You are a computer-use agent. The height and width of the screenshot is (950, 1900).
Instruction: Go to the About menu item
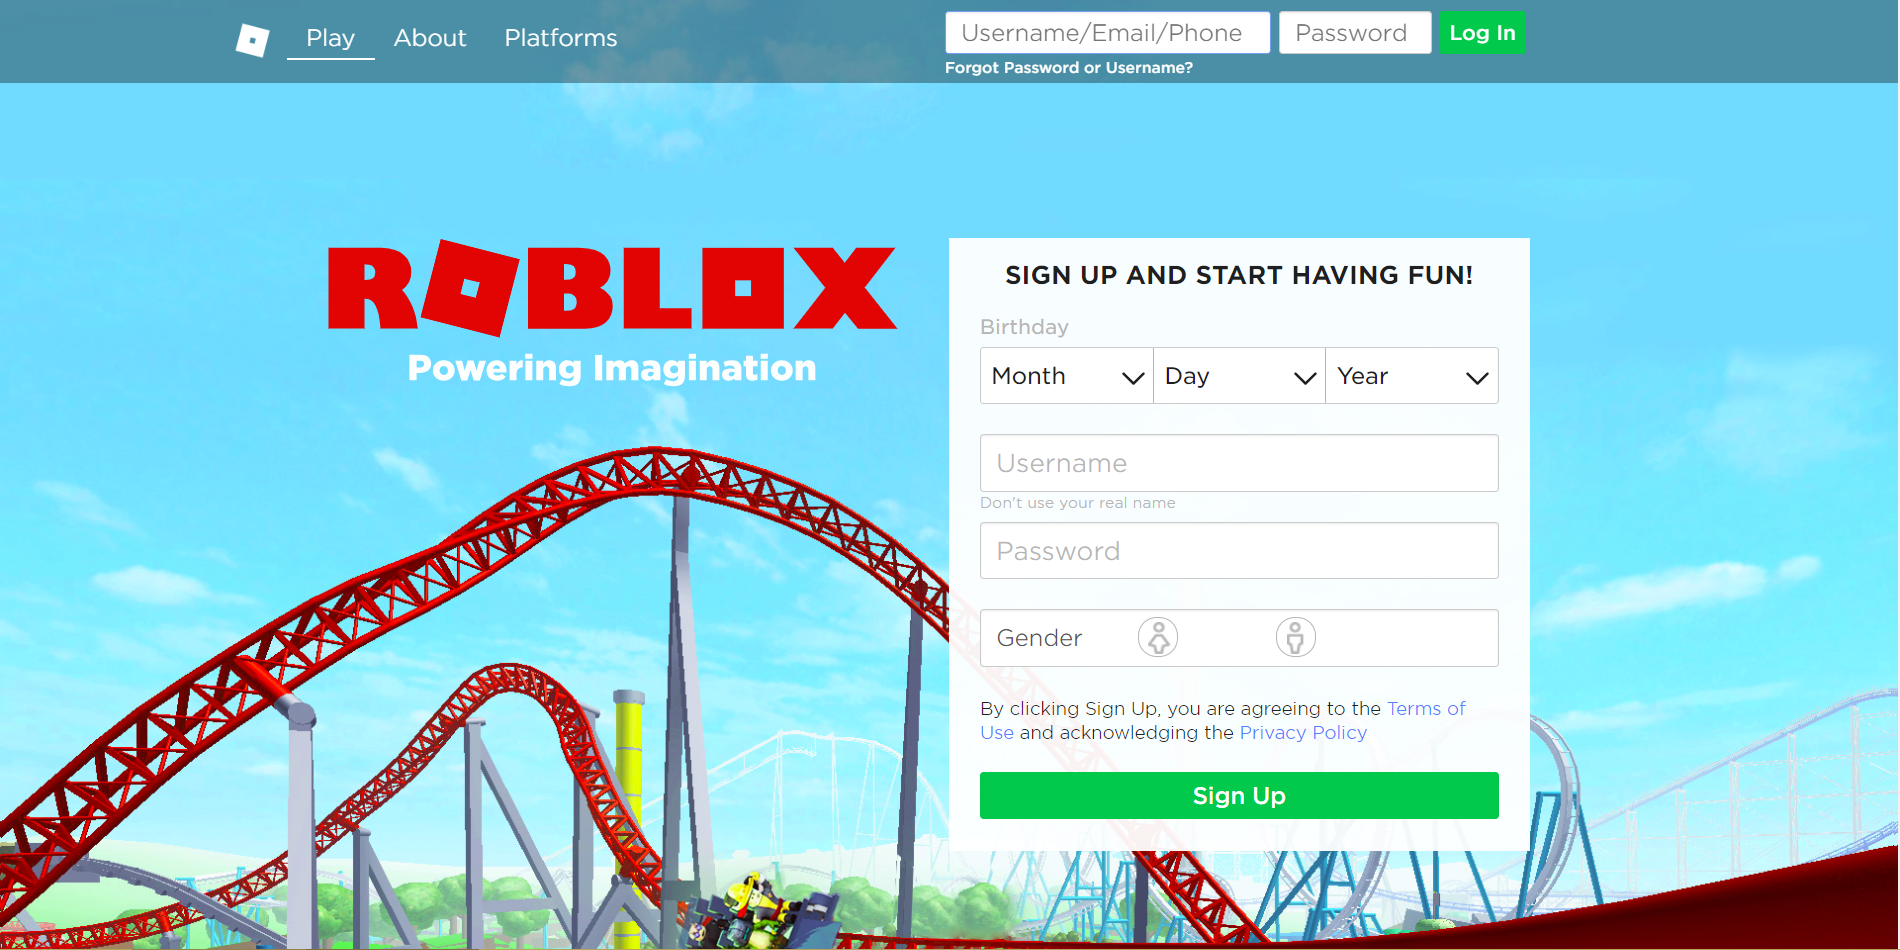click(x=430, y=38)
